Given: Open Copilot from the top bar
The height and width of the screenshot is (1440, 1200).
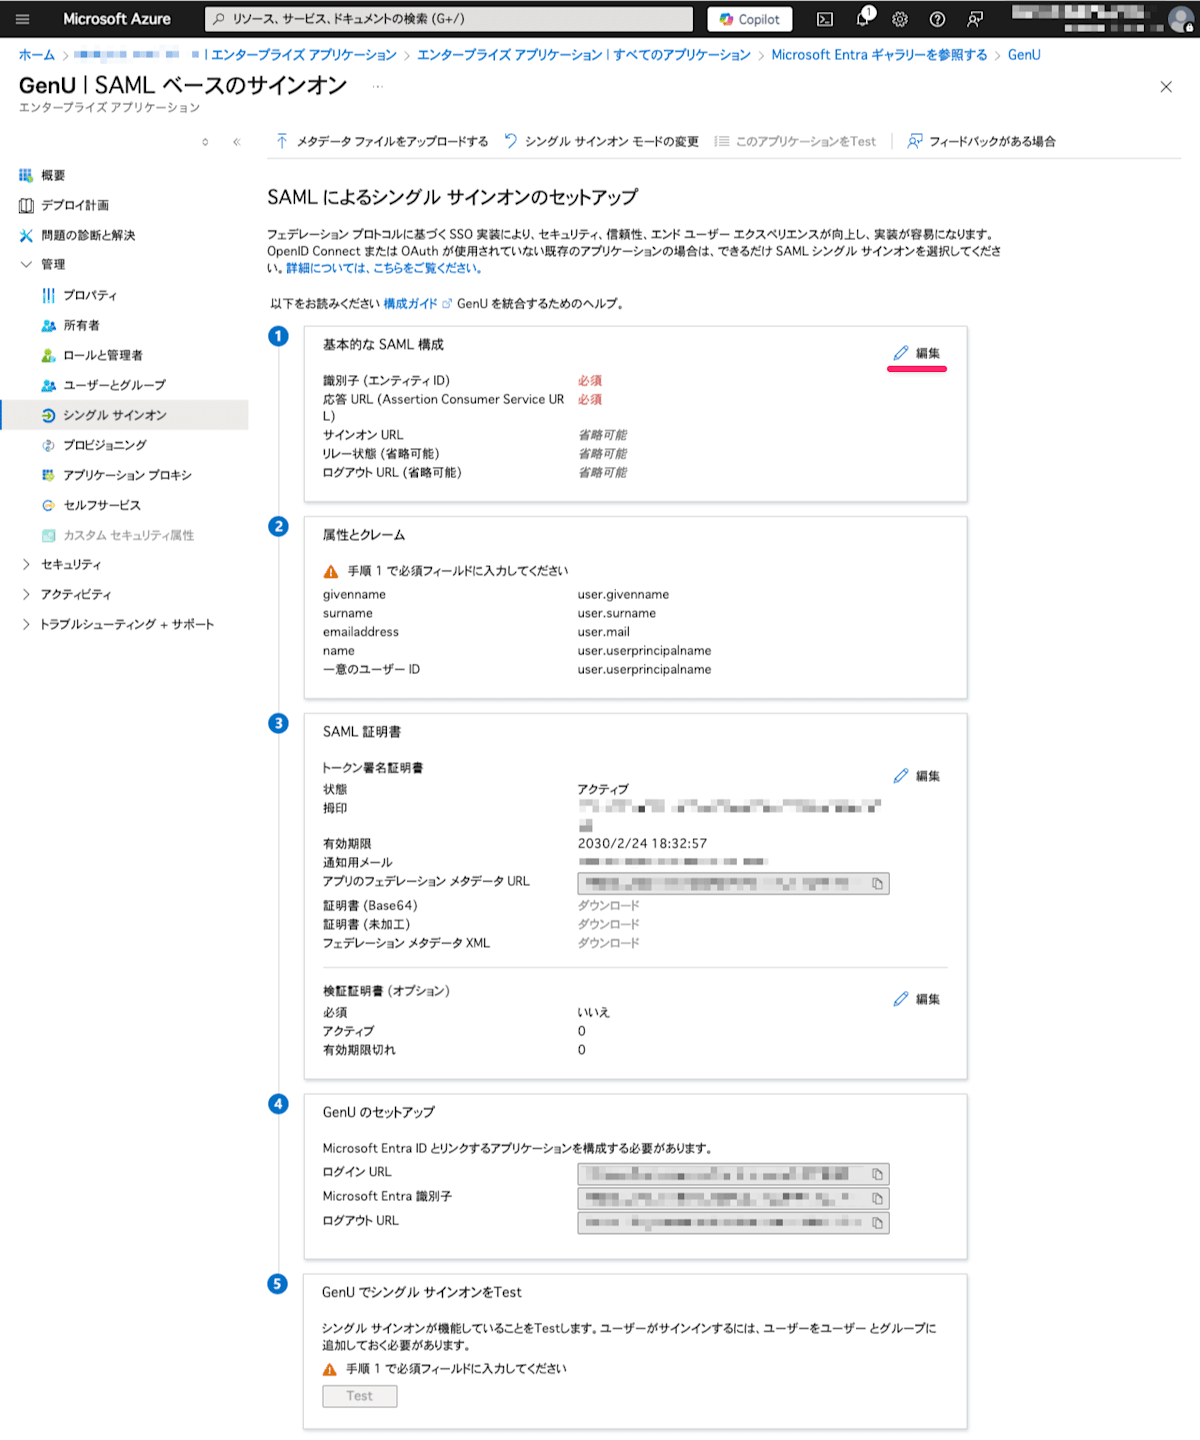Looking at the screenshot, I should [x=750, y=19].
